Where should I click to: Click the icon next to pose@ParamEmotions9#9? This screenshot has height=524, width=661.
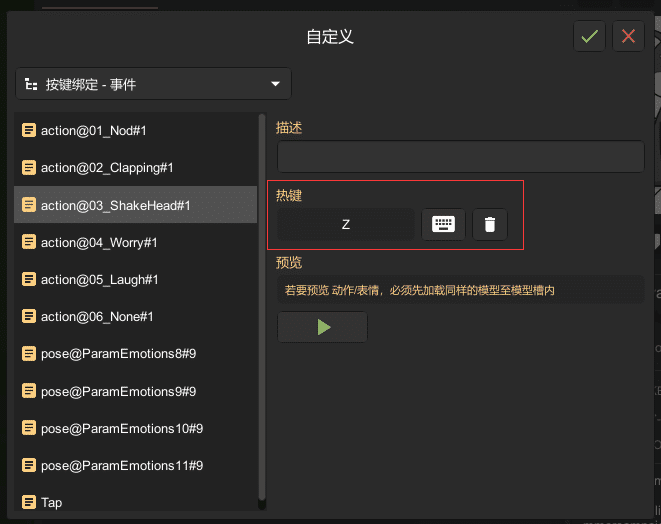(29, 391)
